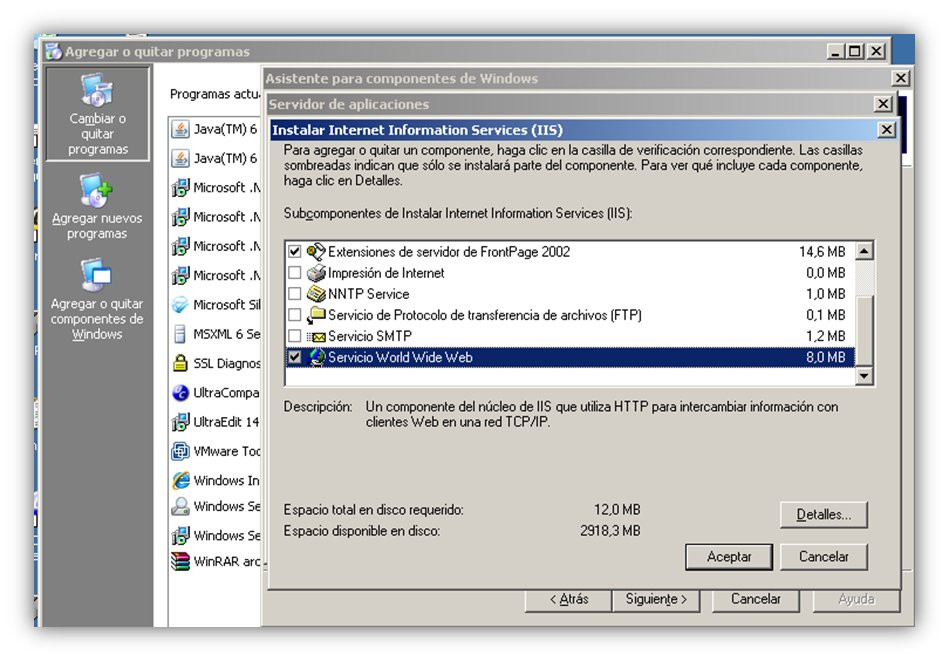Click the subcomponents list scroll up arrow
This screenshot has width=949, height=661.
864,251
